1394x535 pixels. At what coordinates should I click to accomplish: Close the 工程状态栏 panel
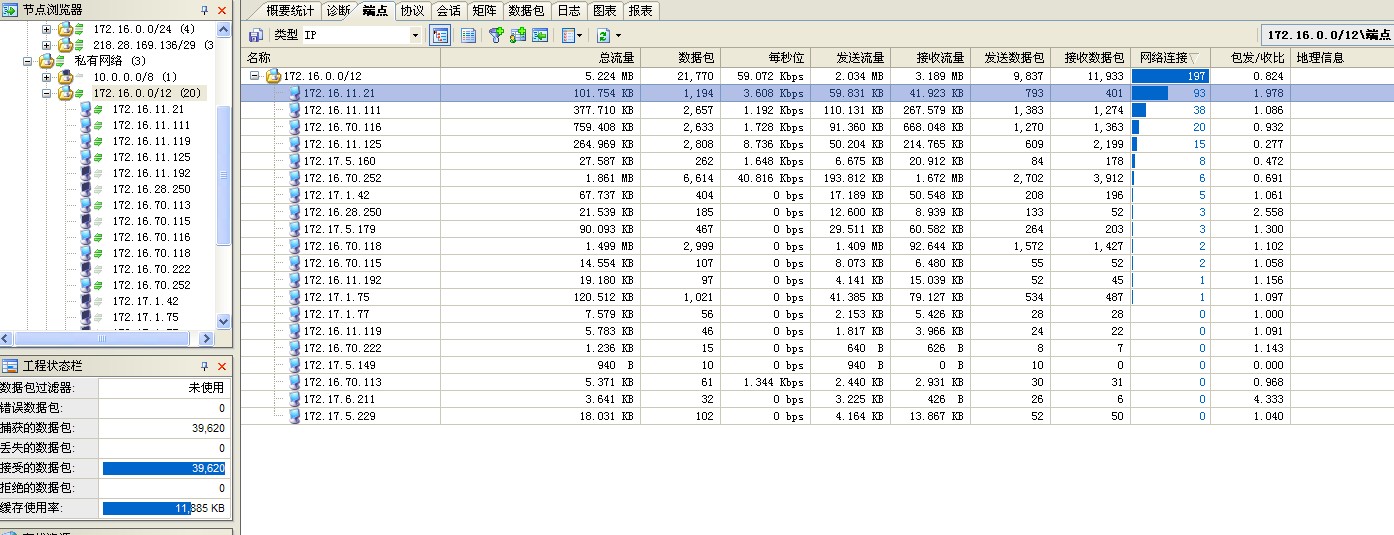(222, 367)
